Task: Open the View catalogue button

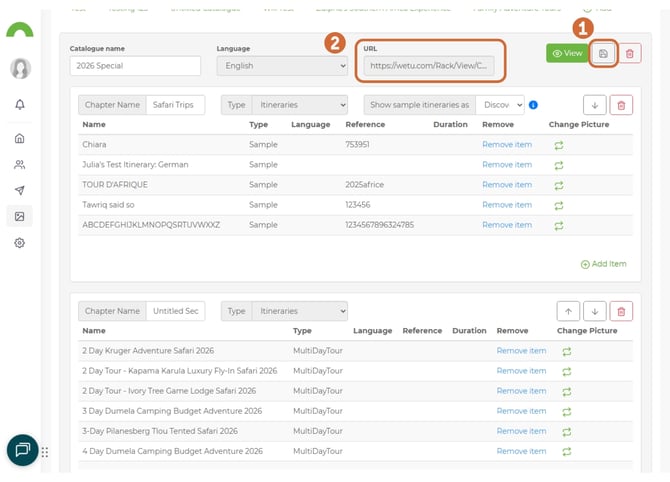Action: 567,53
